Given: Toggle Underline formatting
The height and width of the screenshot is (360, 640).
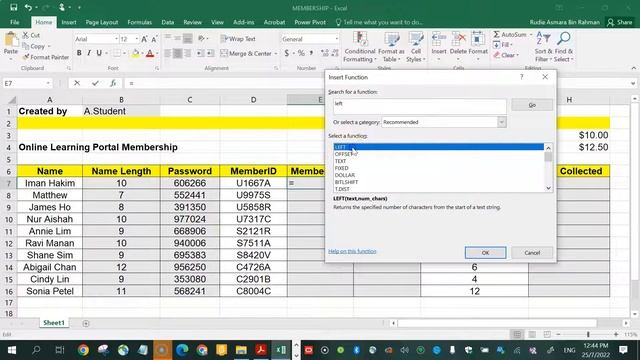Looking at the screenshot, I should [99, 53].
